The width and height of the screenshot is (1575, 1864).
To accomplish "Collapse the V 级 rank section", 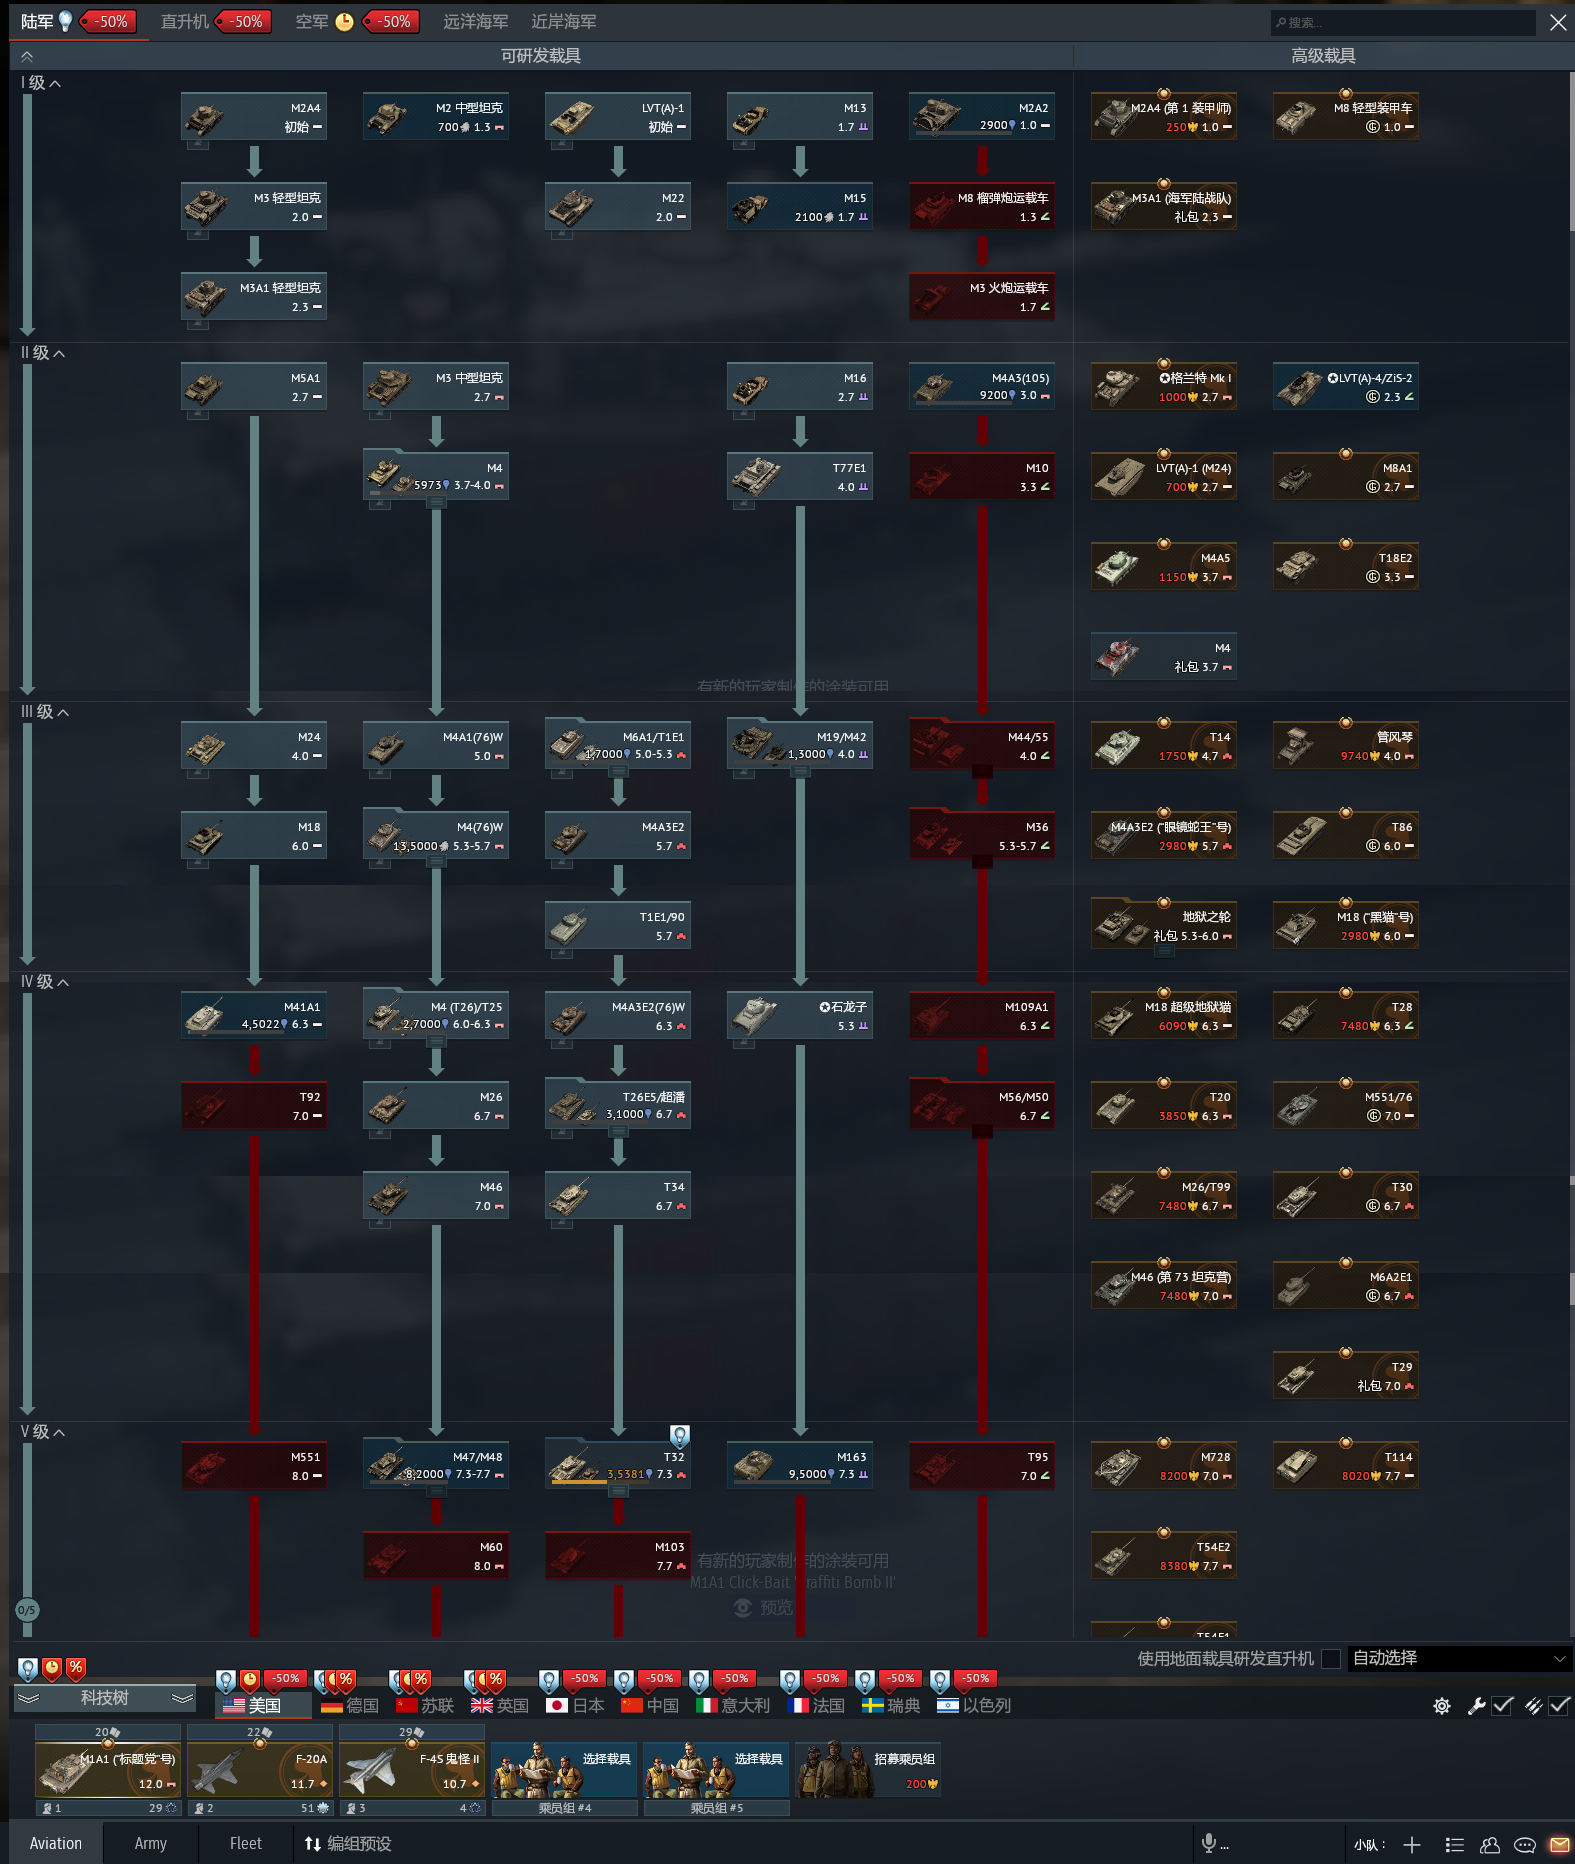I will [44, 1432].
